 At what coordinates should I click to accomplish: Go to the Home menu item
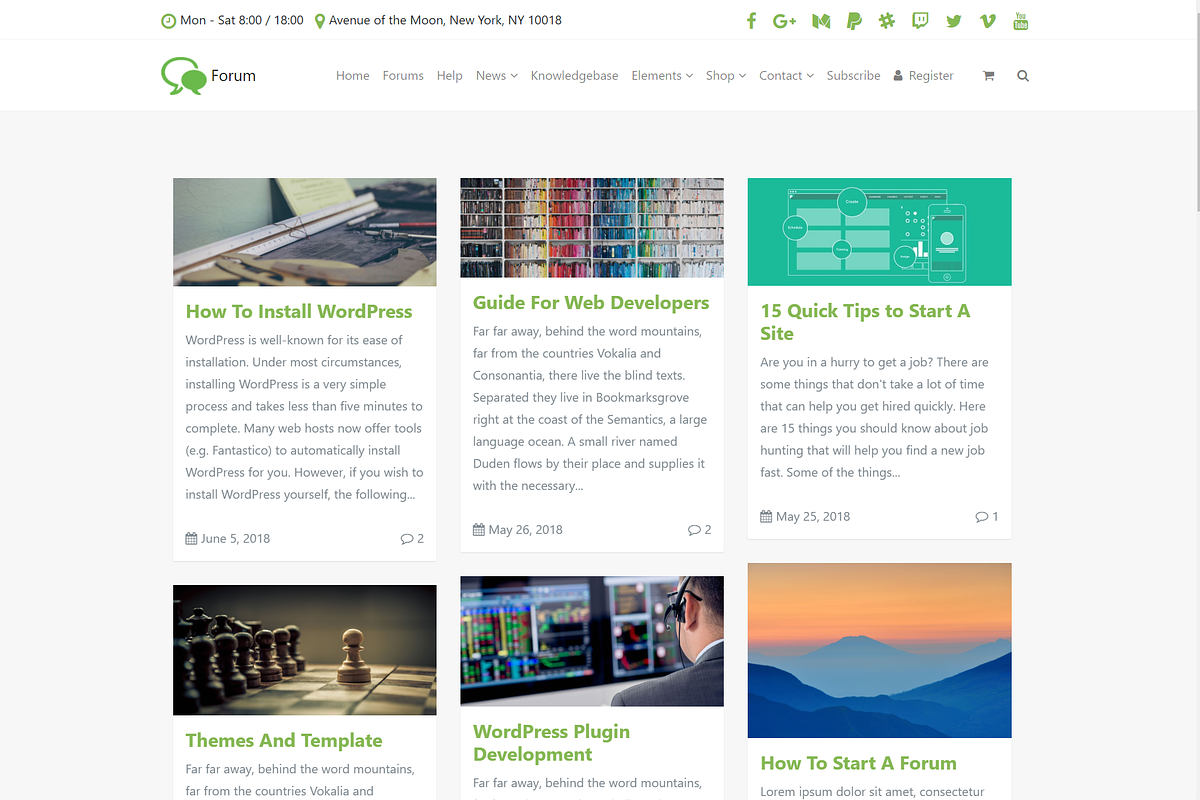[x=353, y=76]
